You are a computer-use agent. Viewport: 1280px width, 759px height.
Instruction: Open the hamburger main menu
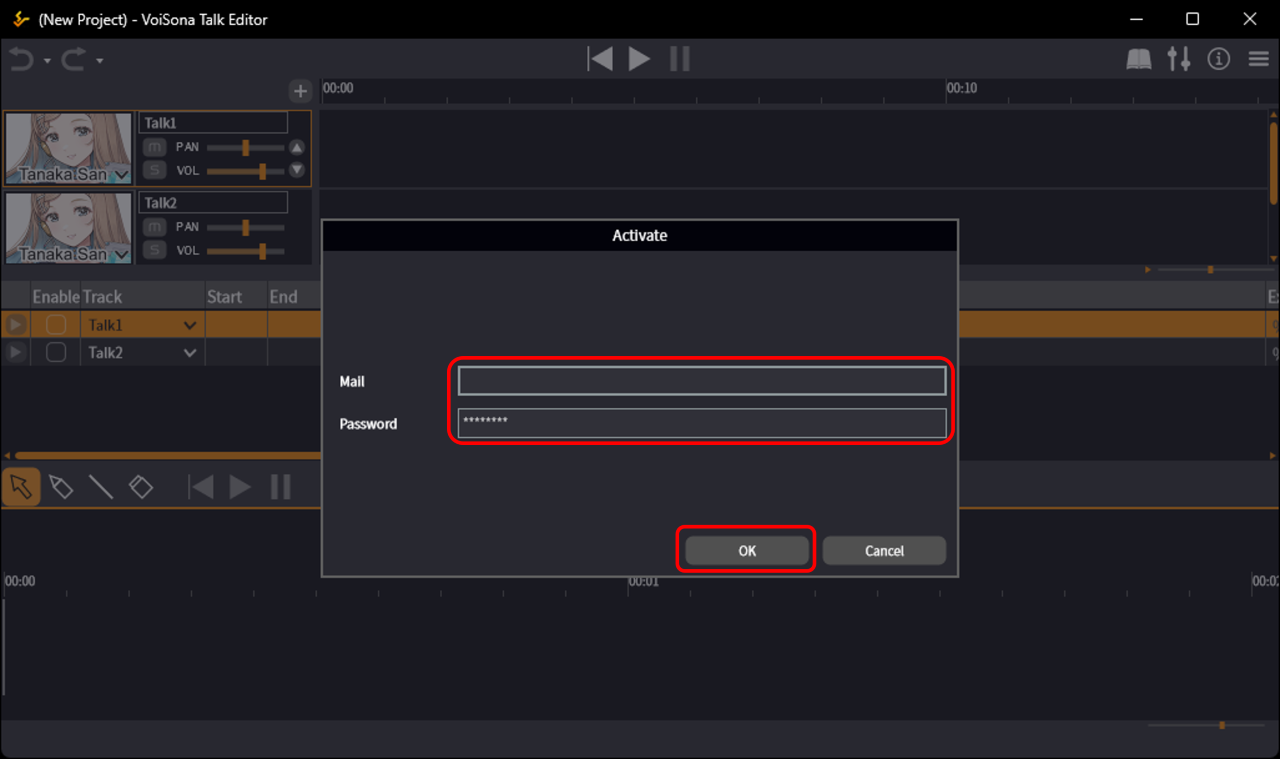tap(1259, 60)
